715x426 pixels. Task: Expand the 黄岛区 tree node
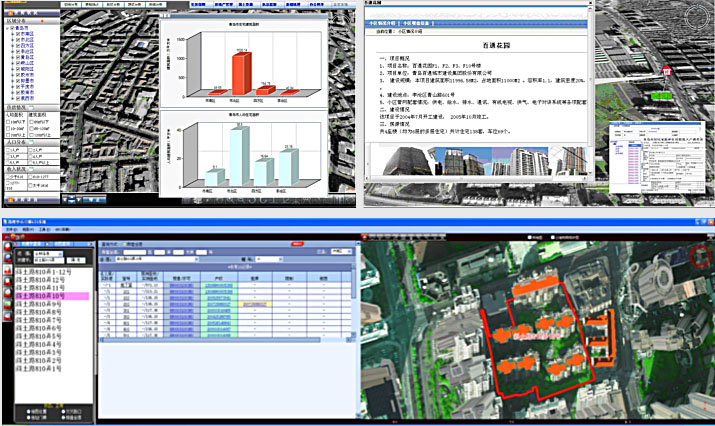(x=12, y=57)
